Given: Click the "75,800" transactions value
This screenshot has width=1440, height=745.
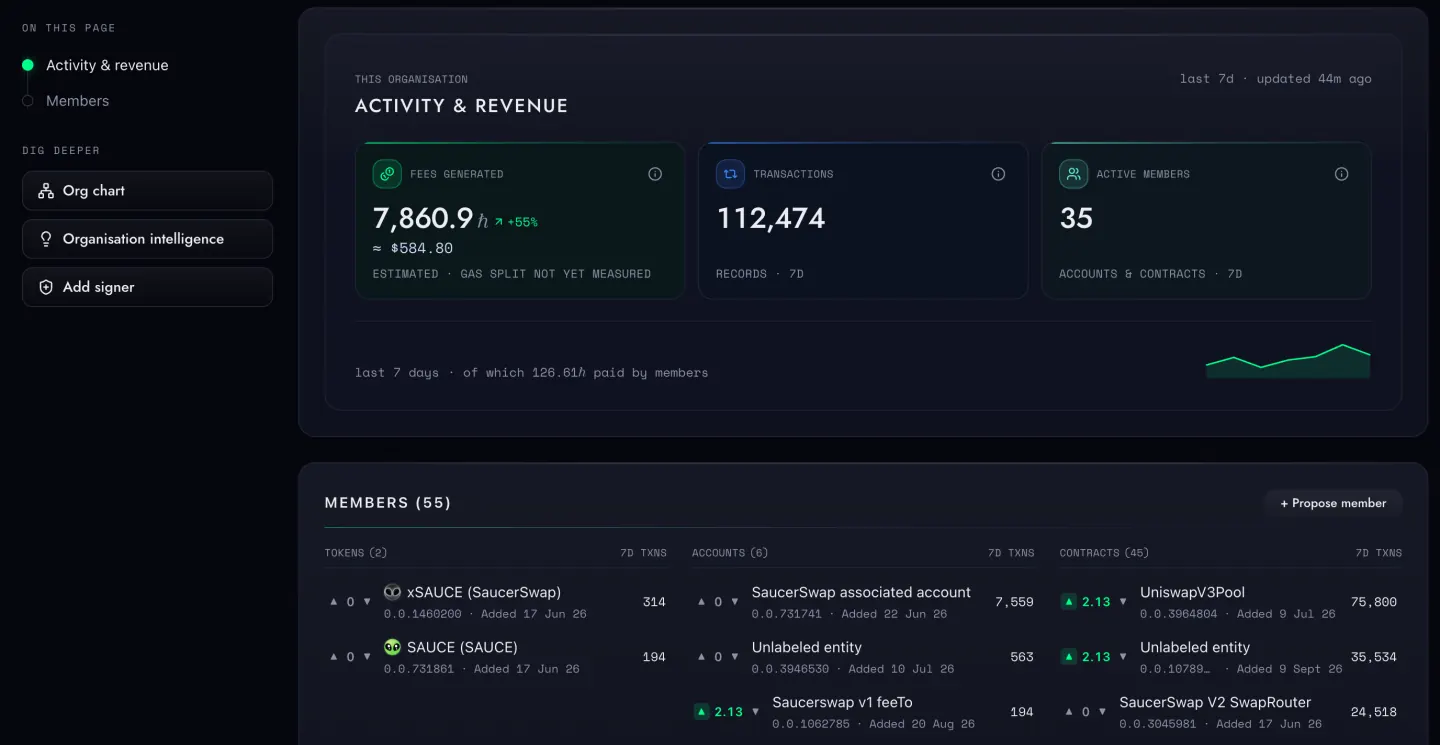Looking at the screenshot, I should [x=1373, y=602].
